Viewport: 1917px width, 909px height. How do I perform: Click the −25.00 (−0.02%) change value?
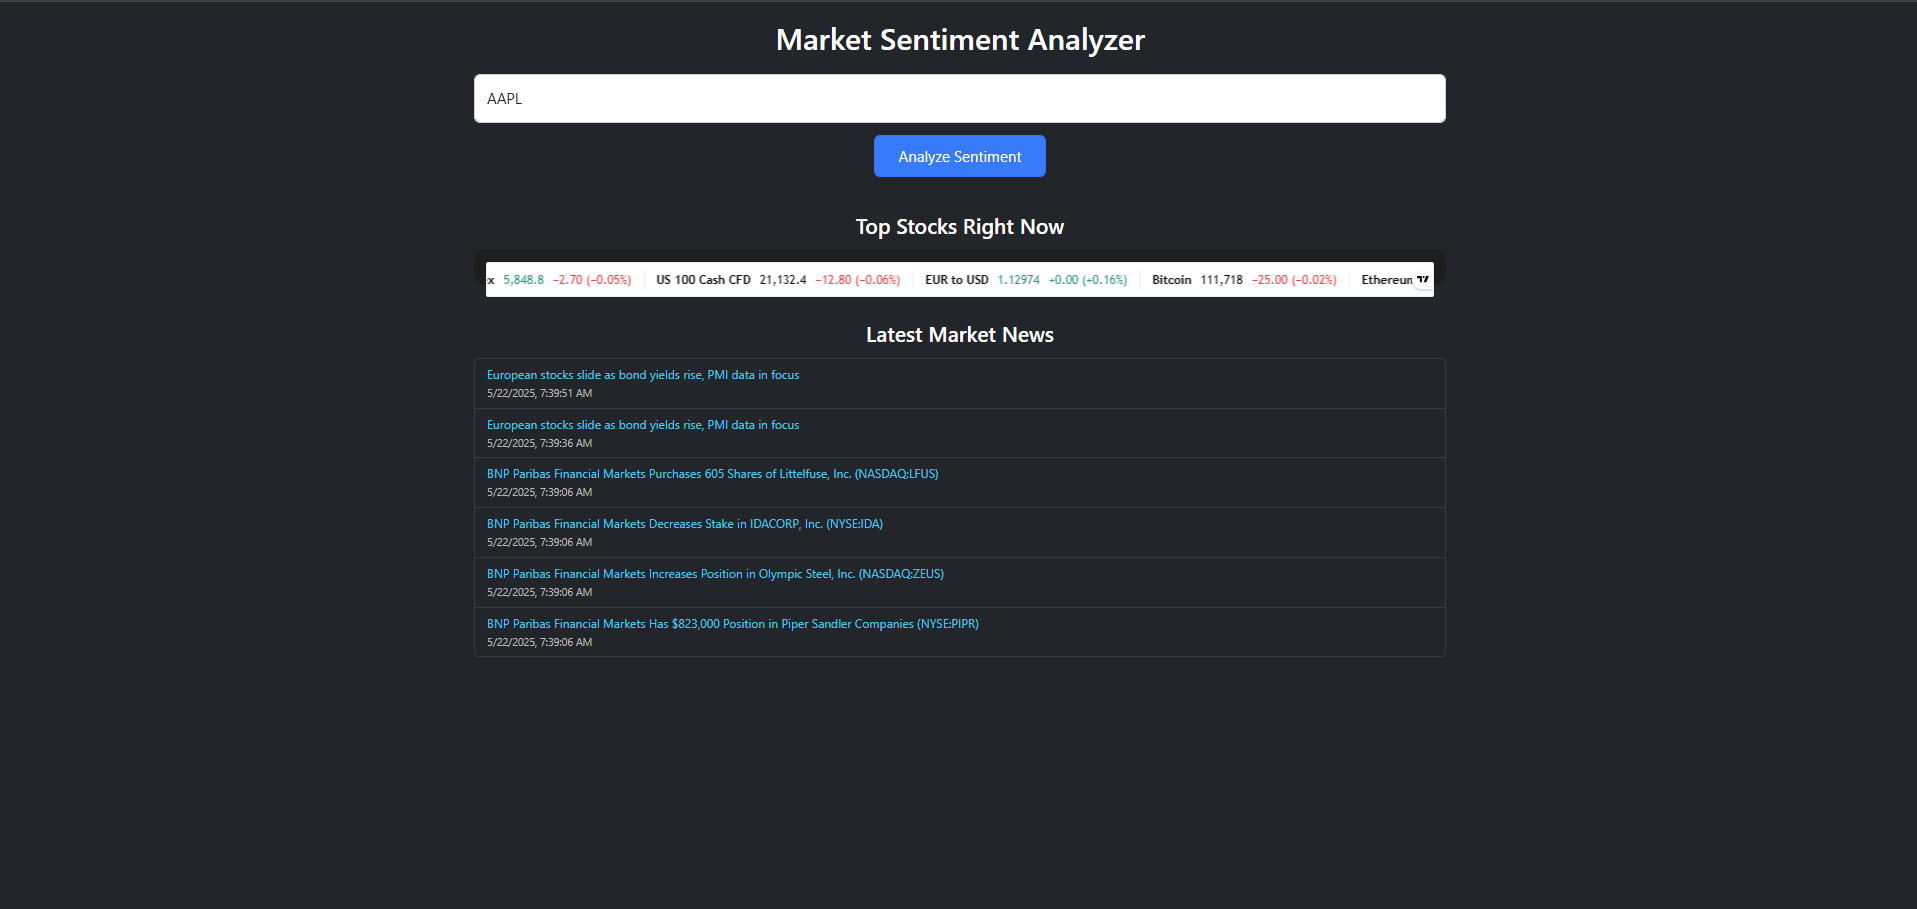1294,280
